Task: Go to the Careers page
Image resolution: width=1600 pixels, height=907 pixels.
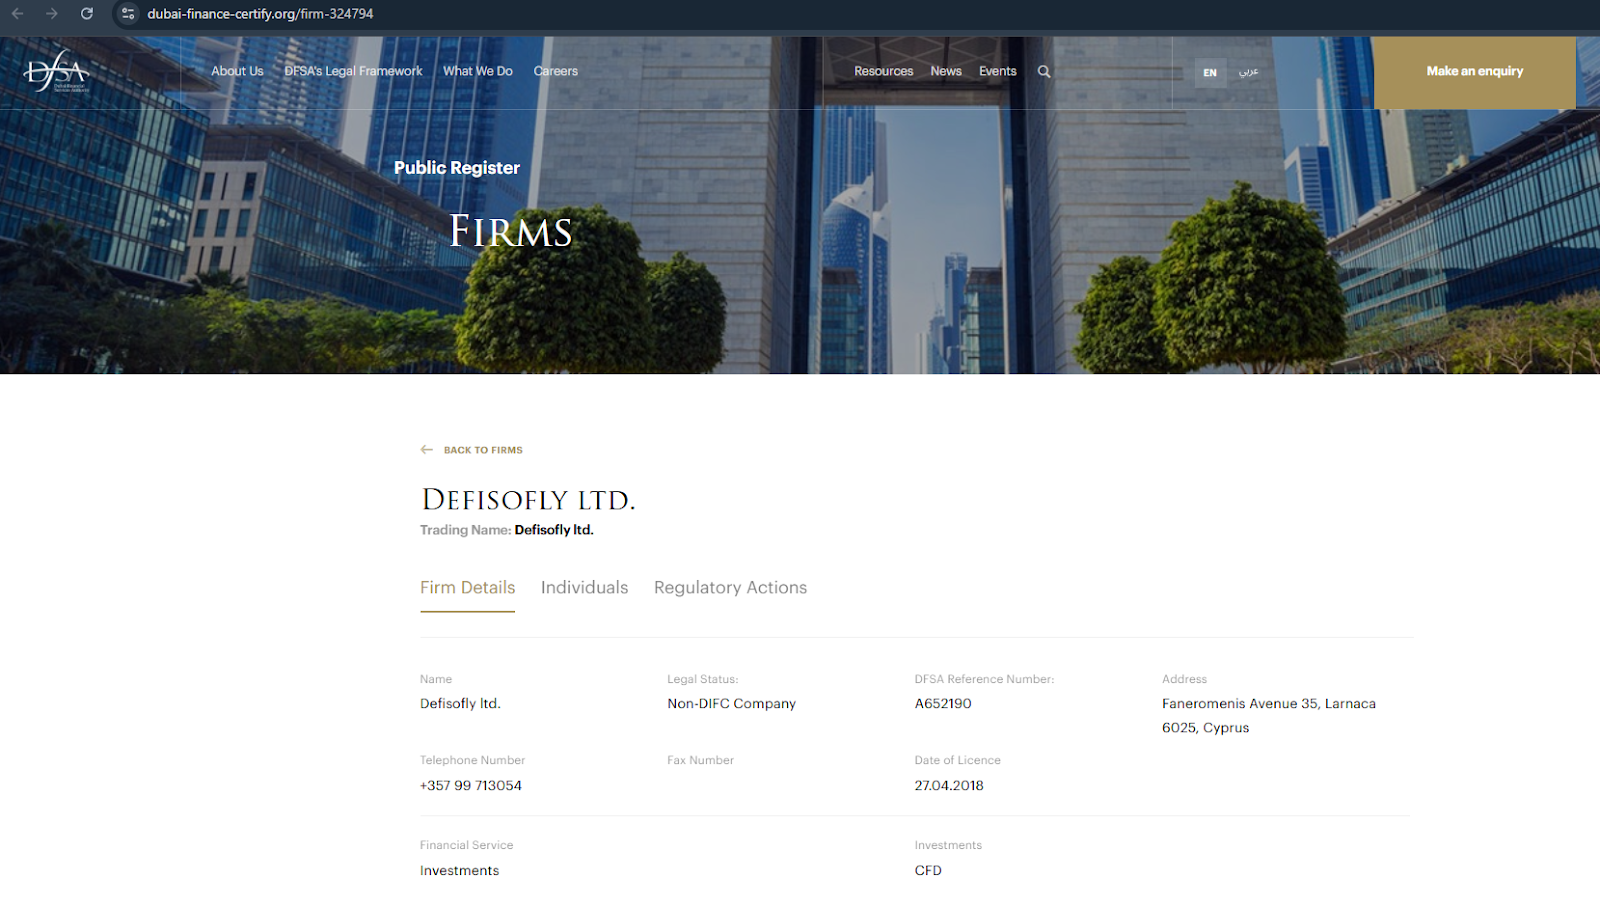Action: 556,71
